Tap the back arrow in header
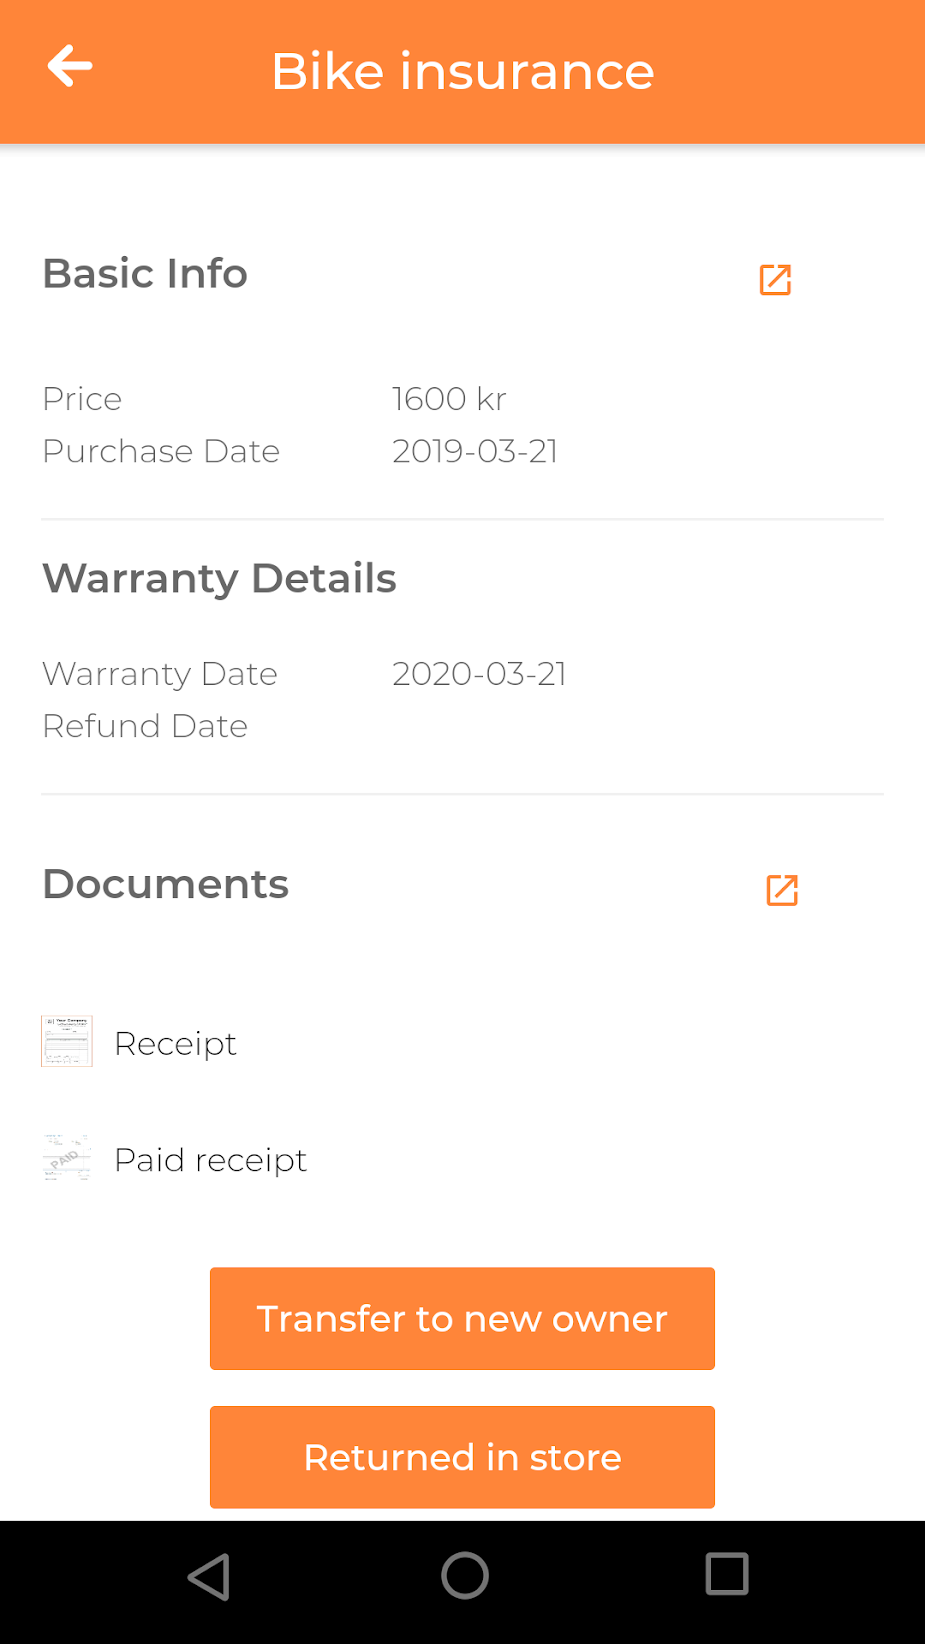Image resolution: width=925 pixels, height=1644 pixels. pyautogui.click(x=70, y=67)
